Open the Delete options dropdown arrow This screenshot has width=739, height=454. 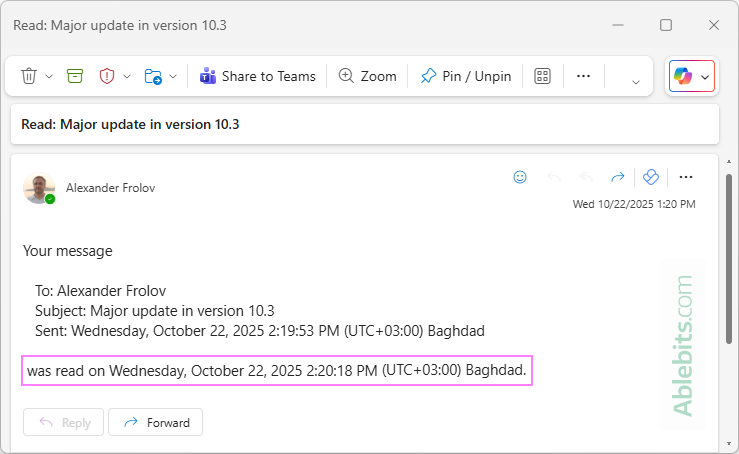[49, 76]
